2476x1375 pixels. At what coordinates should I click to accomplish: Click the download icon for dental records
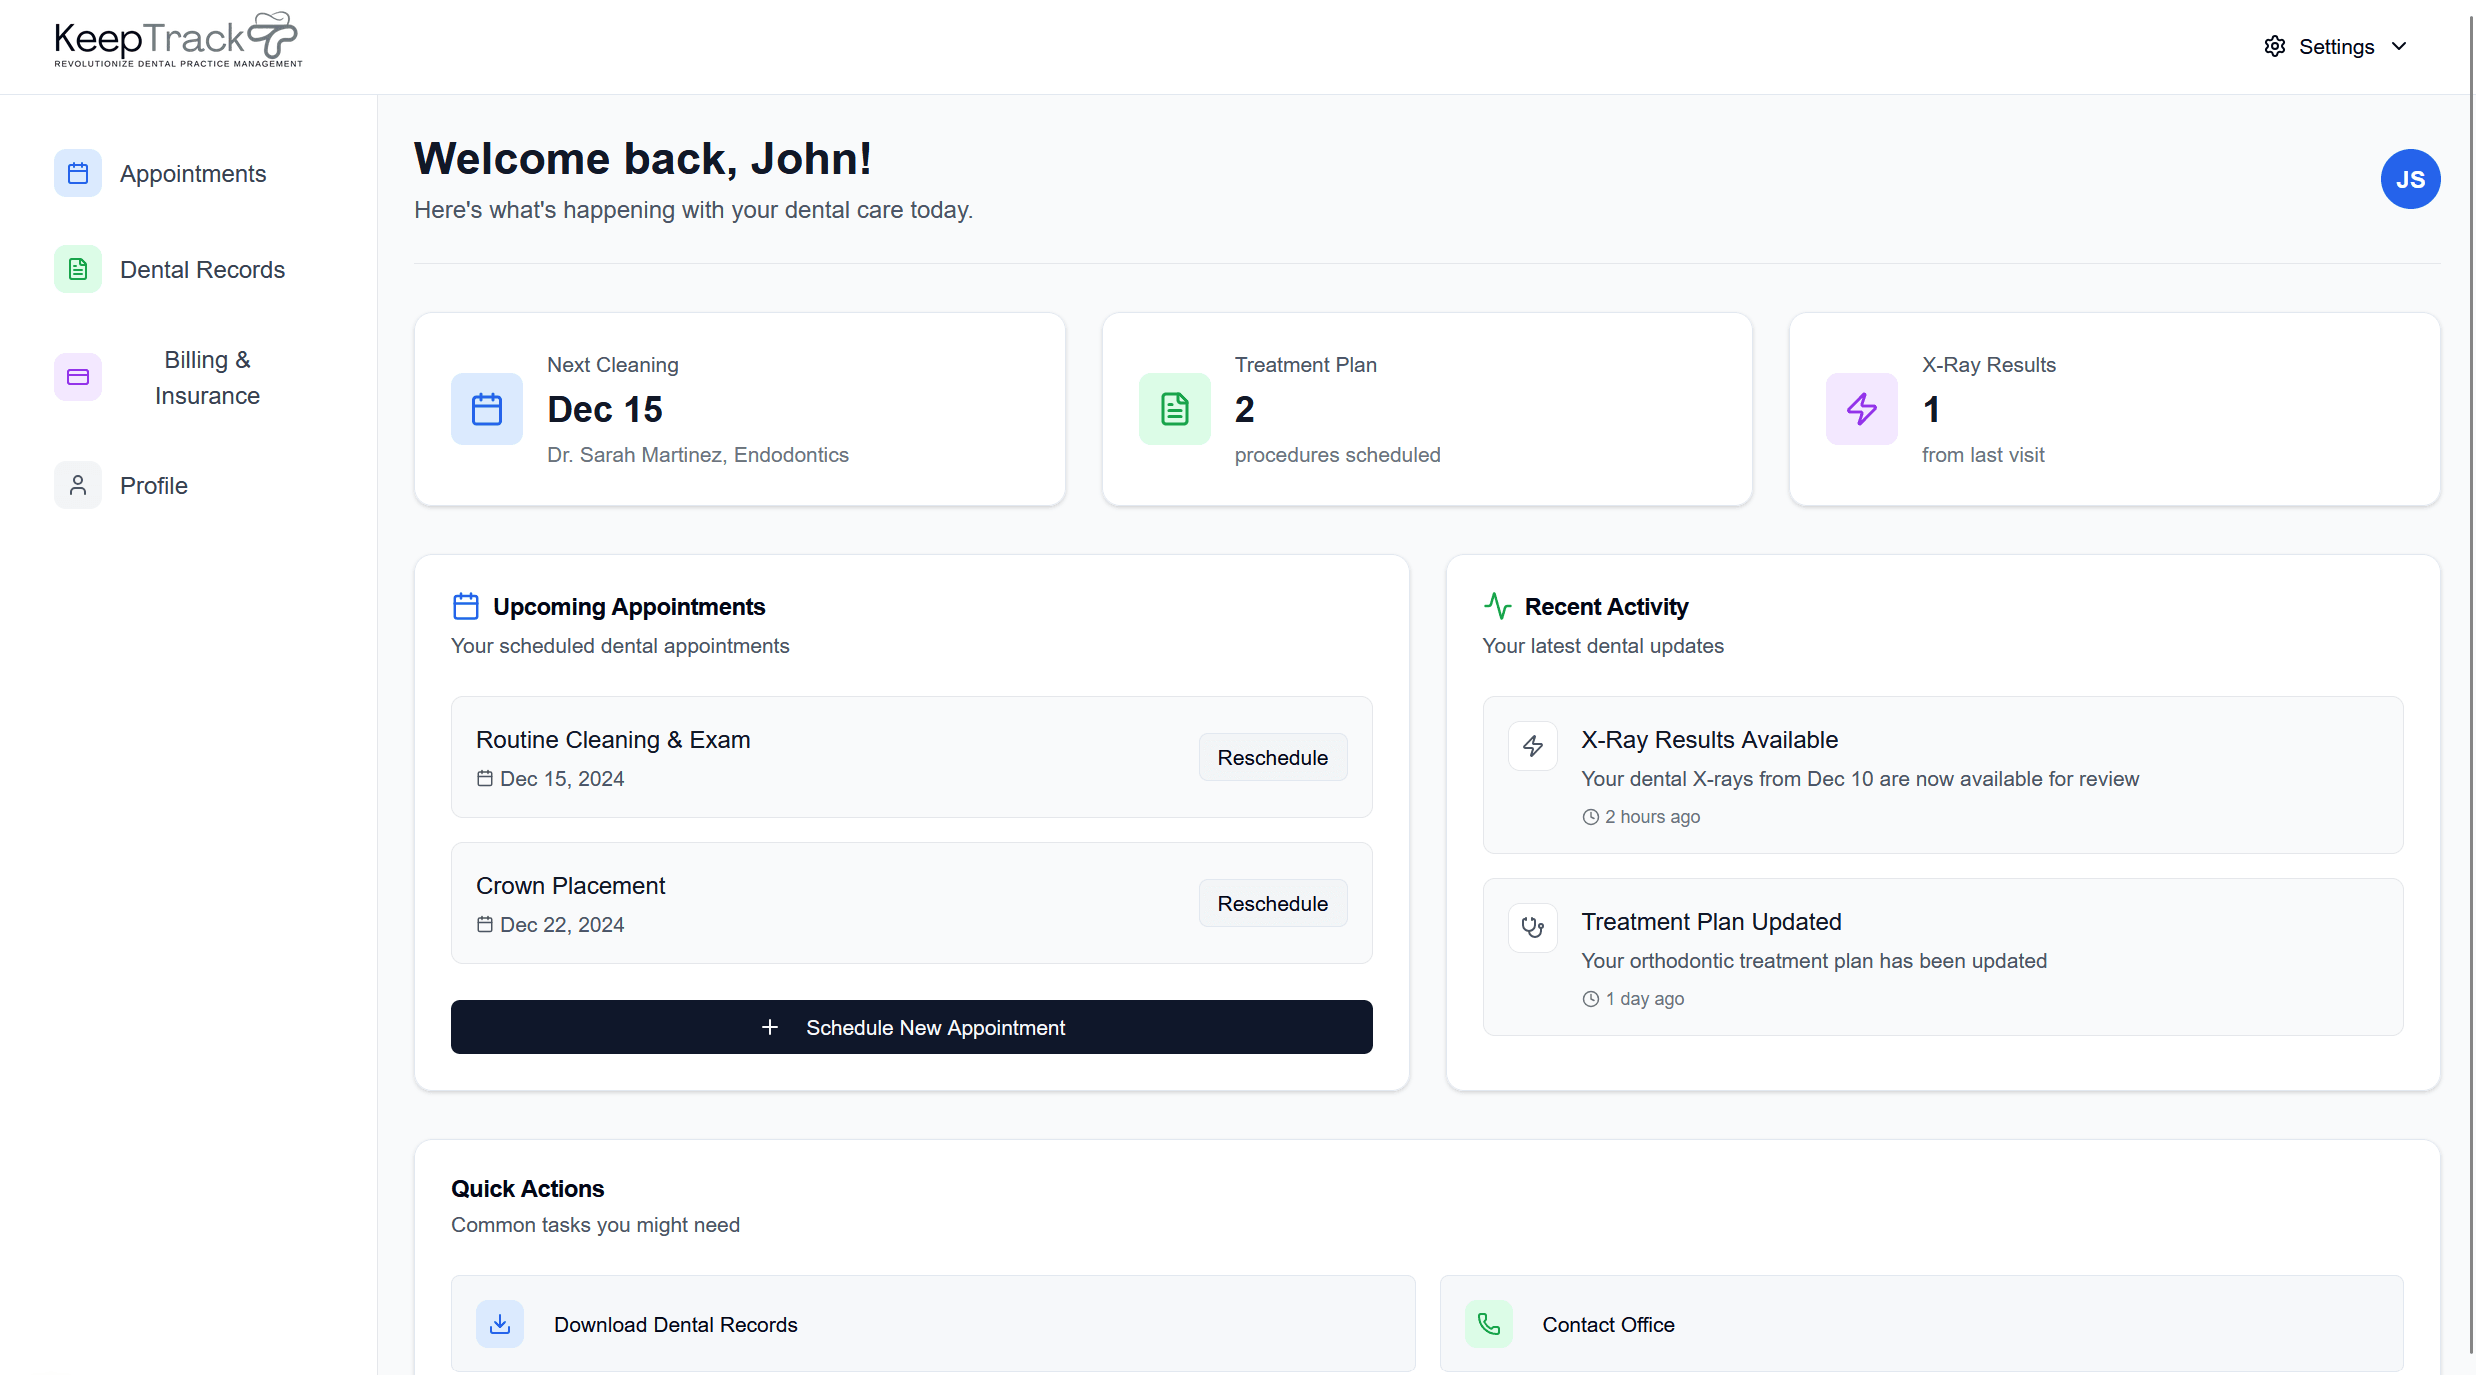click(x=500, y=1324)
